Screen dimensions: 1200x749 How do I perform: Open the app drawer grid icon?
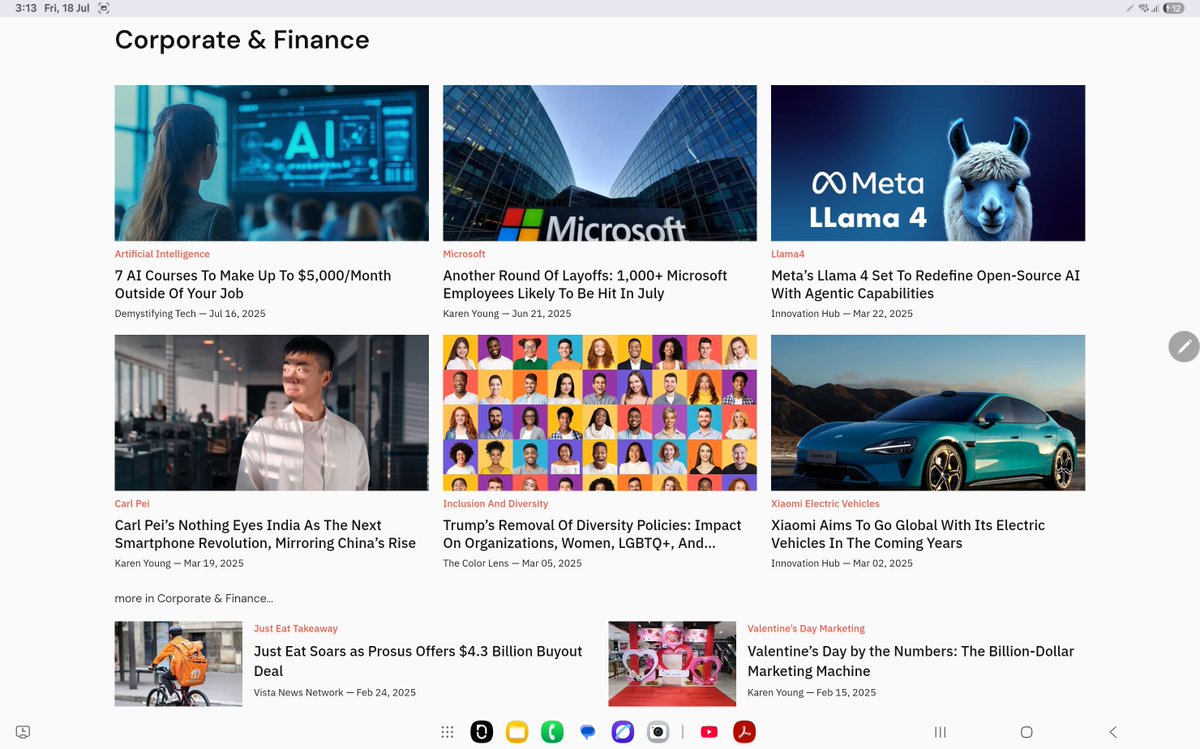tap(447, 732)
